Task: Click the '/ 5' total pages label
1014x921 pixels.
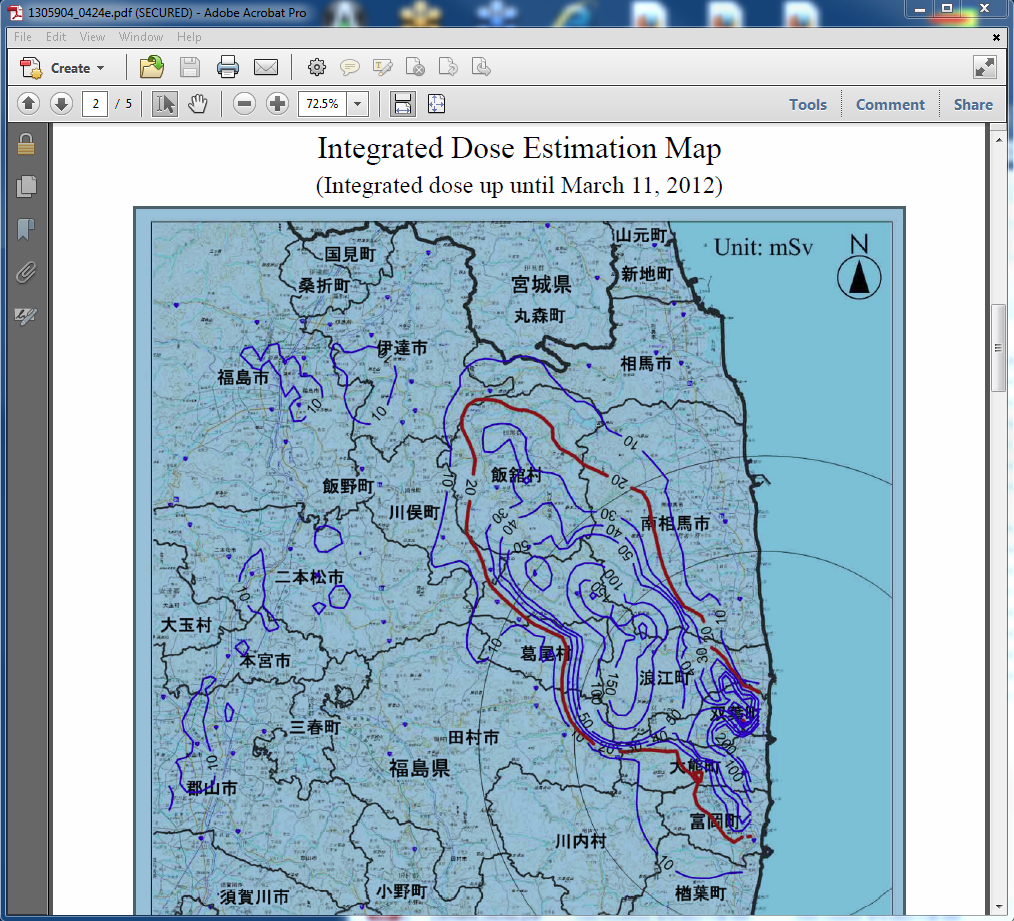Action: coord(124,103)
